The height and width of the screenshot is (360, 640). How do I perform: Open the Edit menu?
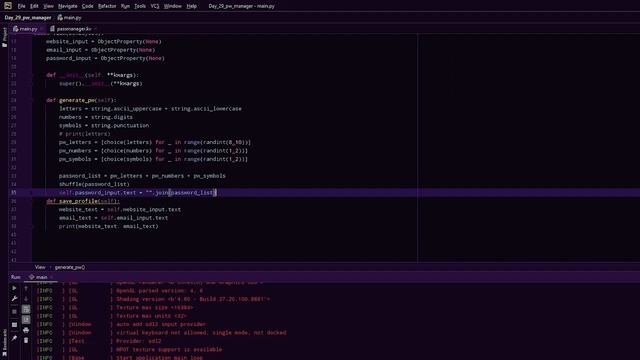(34, 6)
